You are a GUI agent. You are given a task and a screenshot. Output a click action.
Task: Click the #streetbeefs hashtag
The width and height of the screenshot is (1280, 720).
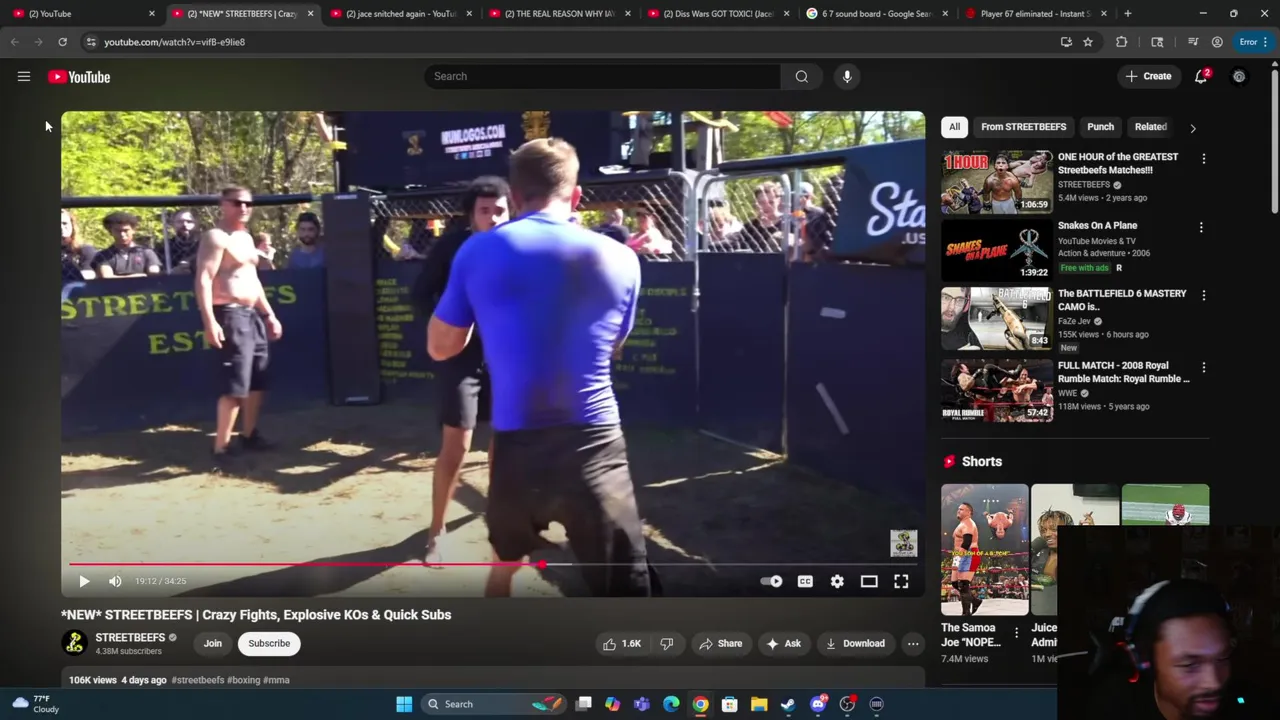(x=198, y=680)
